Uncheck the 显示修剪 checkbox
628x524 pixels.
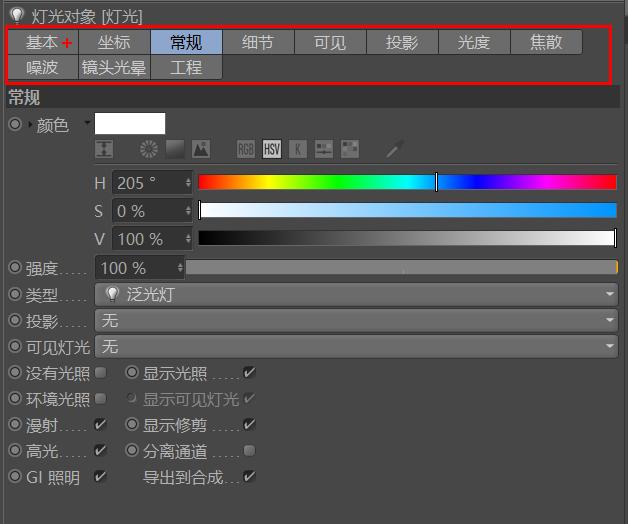pos(249,424)
